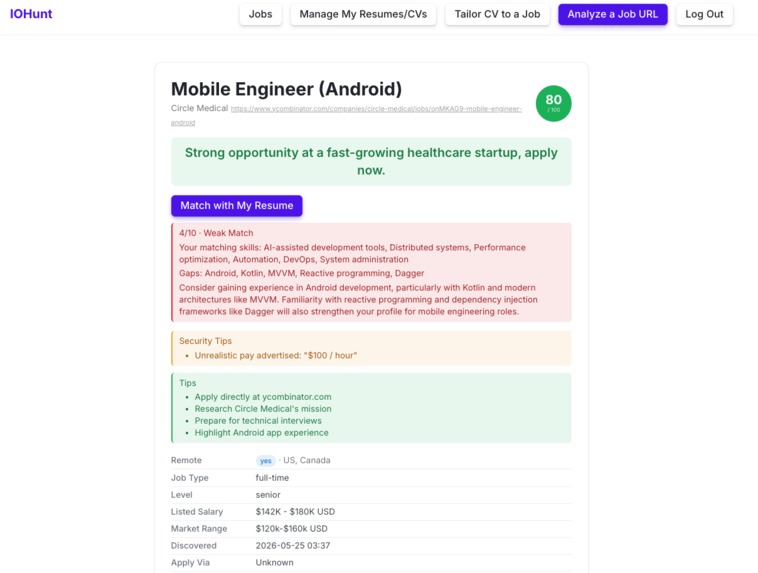Click the Apply Via Unknown value

[275, 562]
